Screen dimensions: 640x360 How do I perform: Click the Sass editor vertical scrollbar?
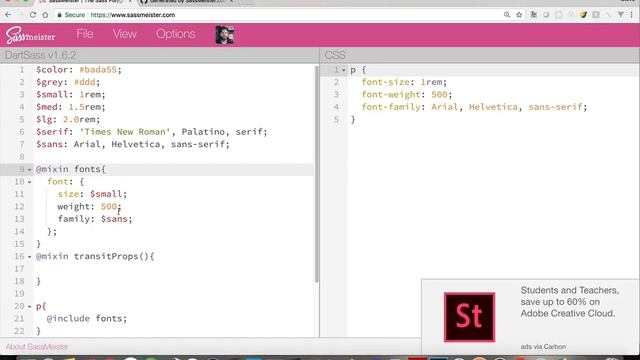point(317,173)
